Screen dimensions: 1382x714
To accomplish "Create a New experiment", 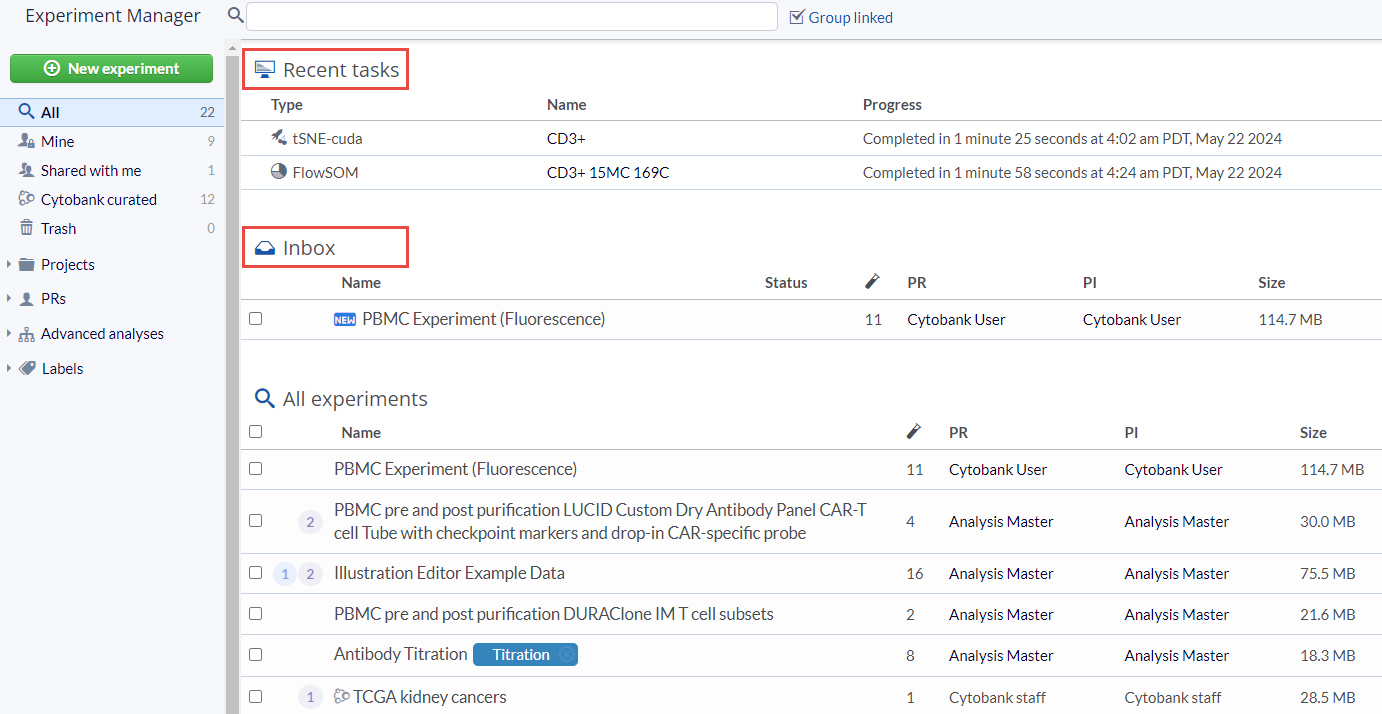I will tap(111, 69).
